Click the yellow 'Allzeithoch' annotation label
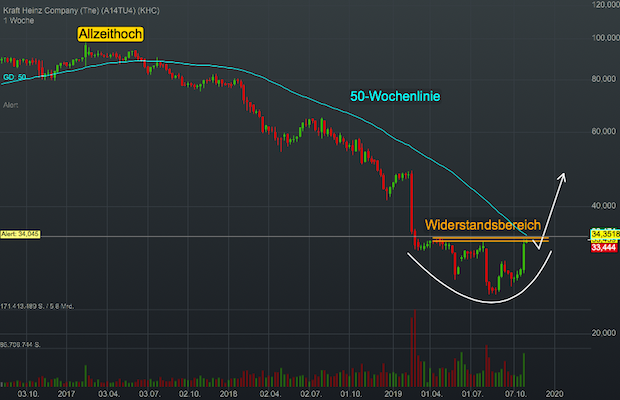620x400 pixels. (110, 34)
